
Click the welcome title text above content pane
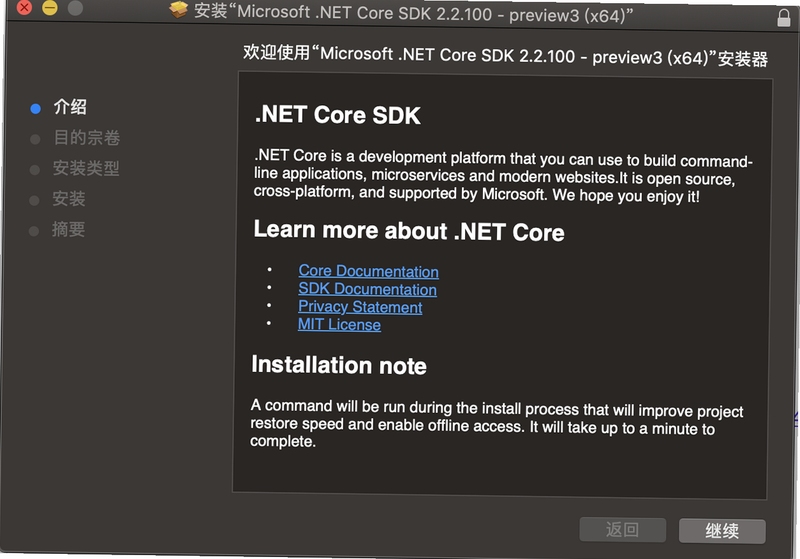(x=505, y=55)
